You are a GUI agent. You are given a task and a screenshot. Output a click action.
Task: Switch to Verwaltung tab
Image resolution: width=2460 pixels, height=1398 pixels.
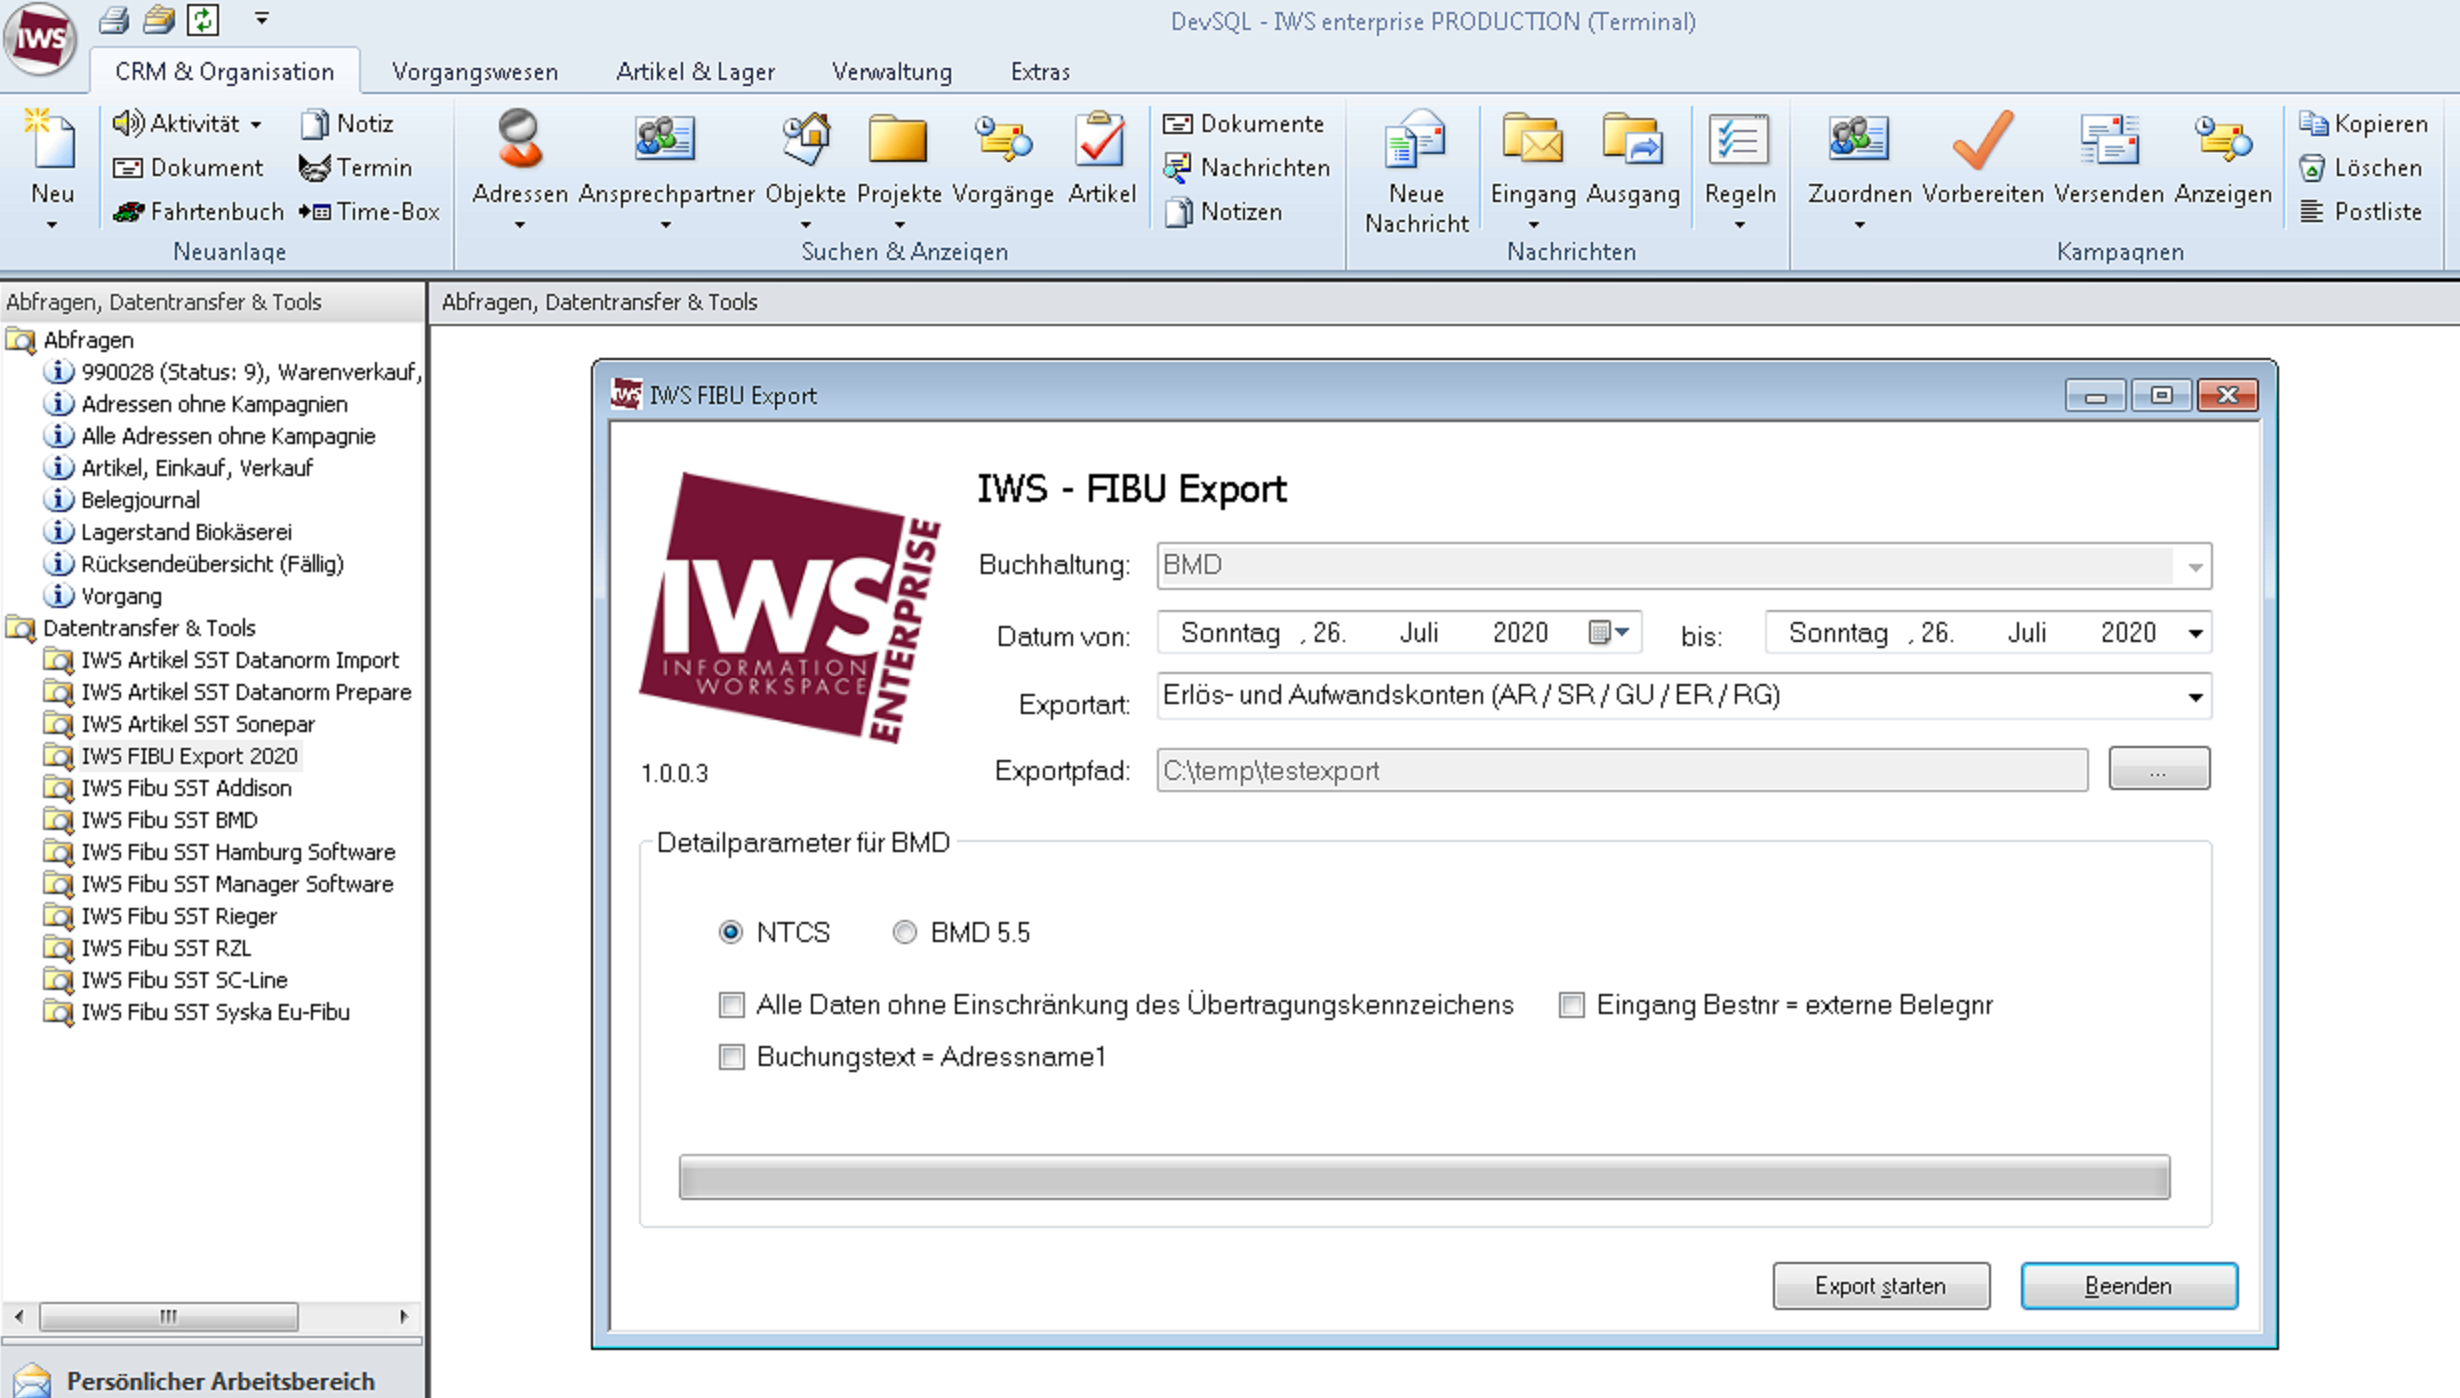pyautogui.click(x=892, y=72)
